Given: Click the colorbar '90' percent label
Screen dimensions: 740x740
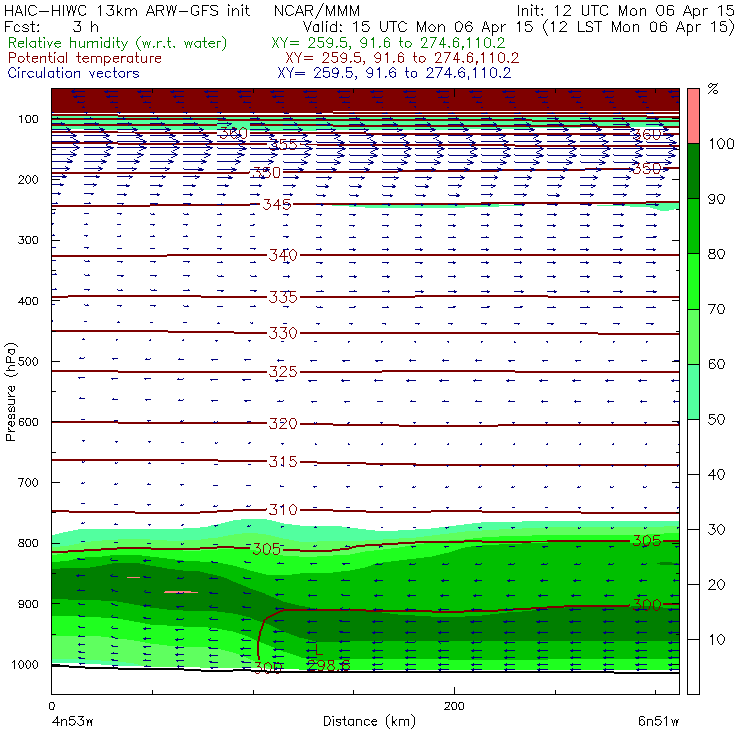Looking at the screenshot, I should (x=716, y=199).
